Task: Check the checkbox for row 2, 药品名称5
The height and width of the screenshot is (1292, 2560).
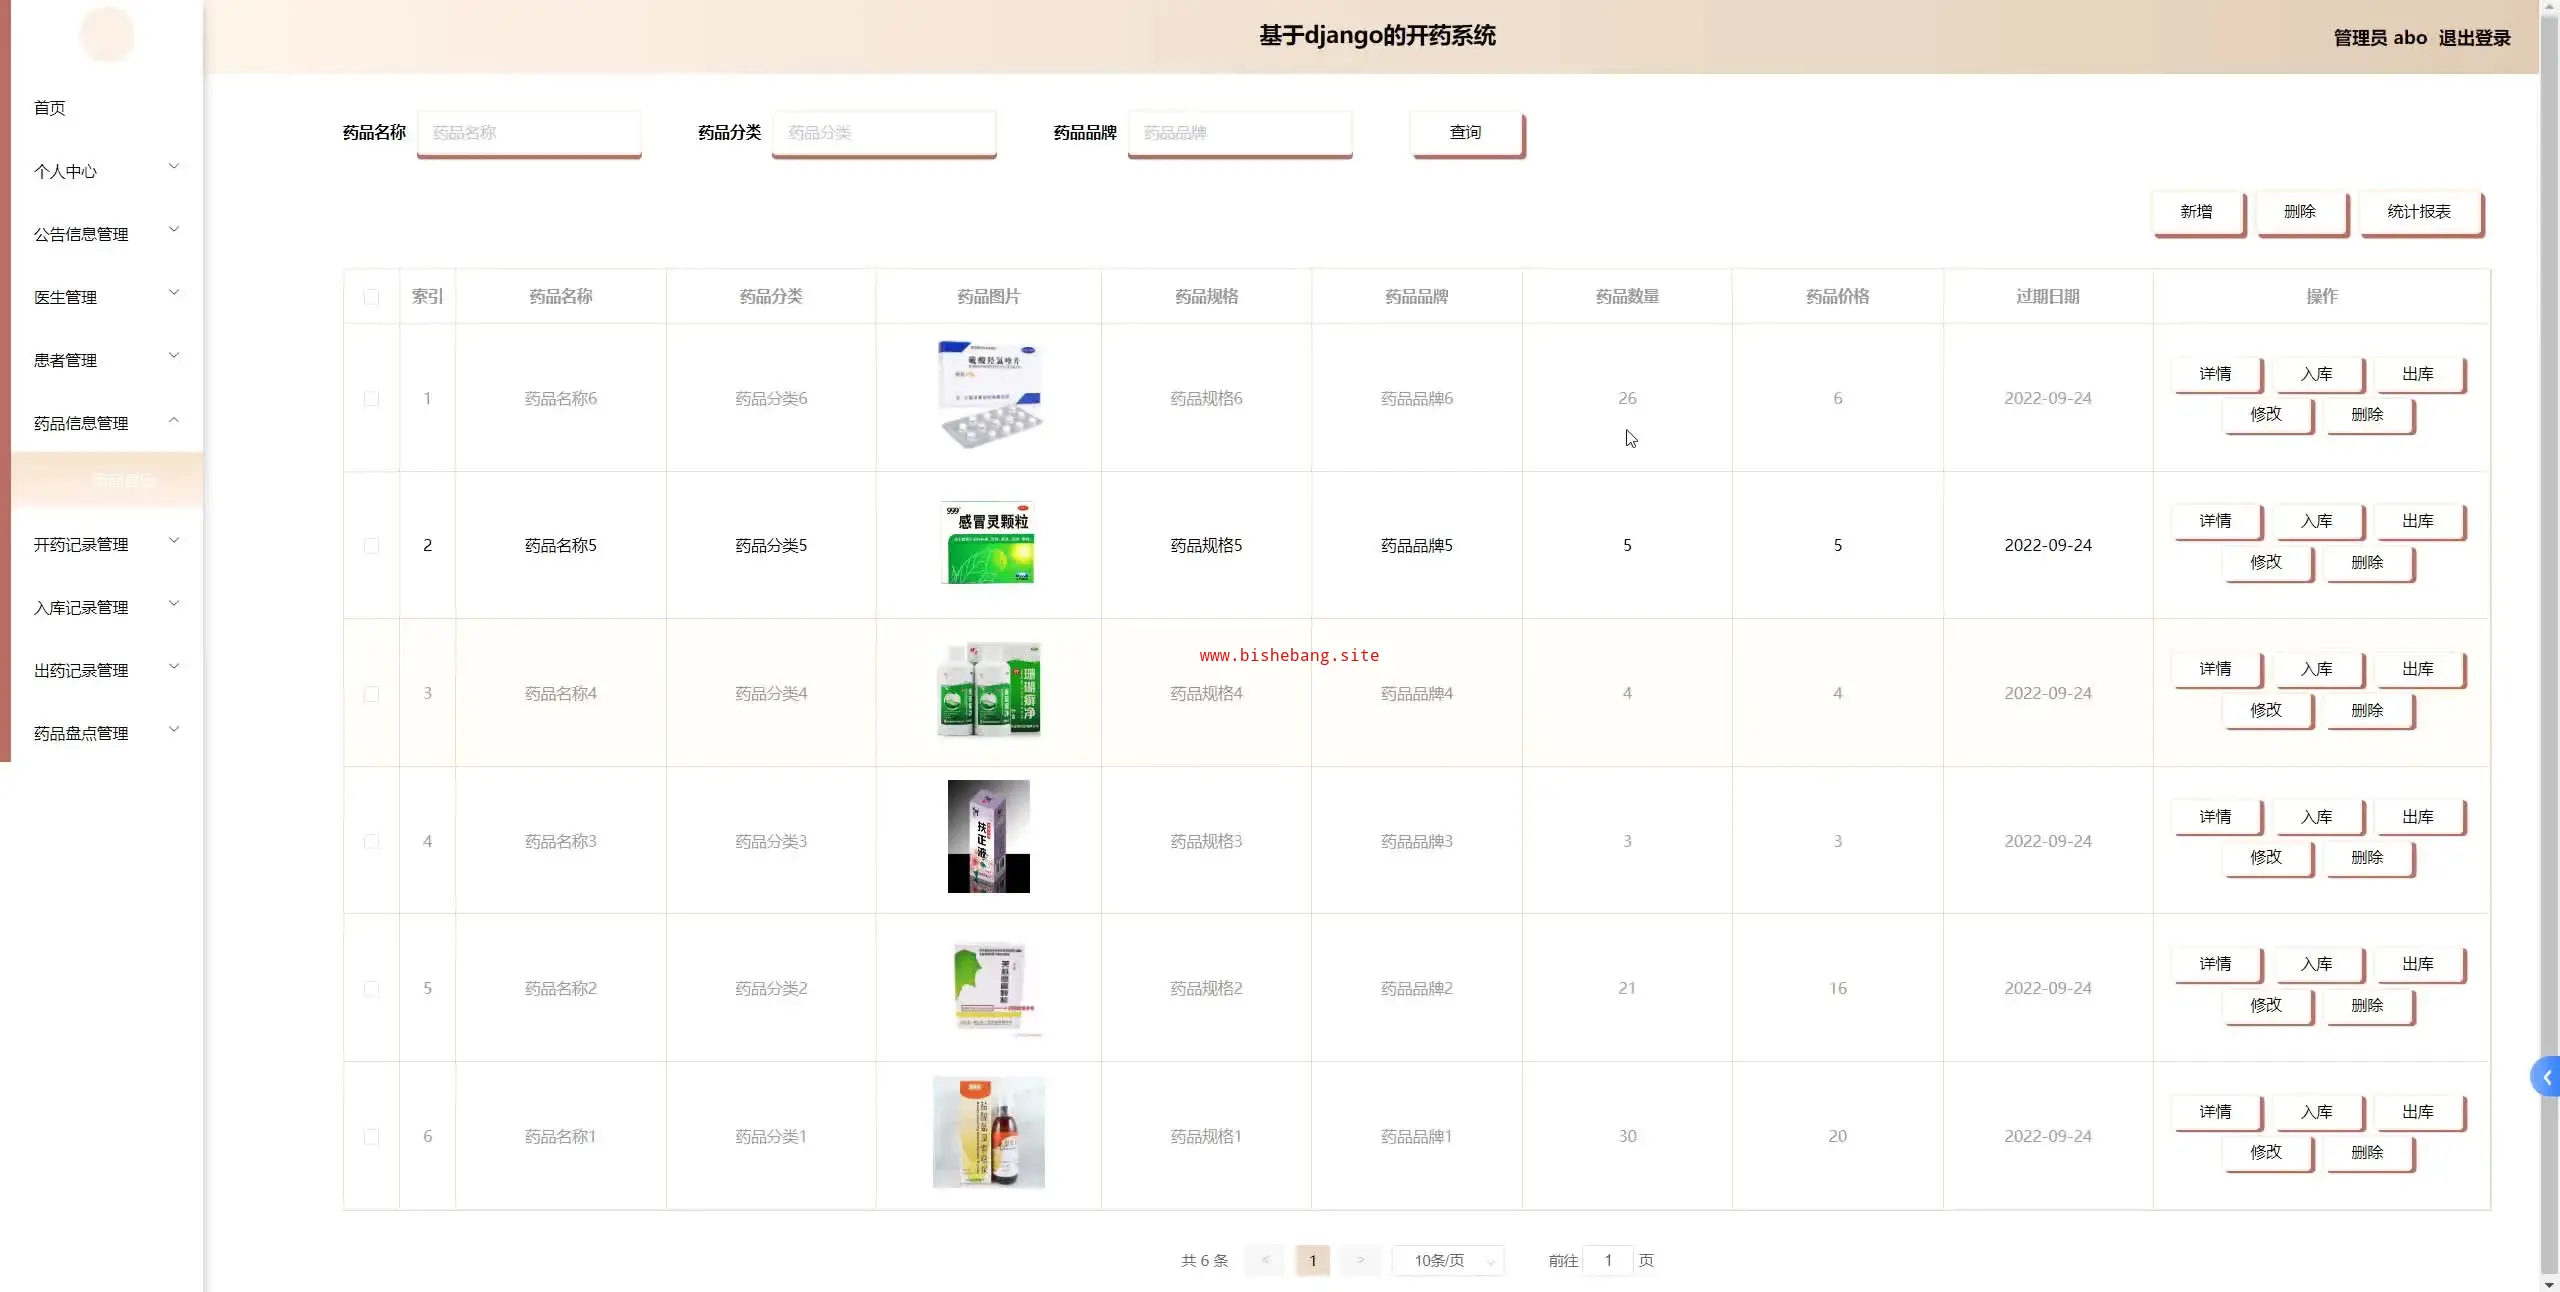Action: coord(371,546)
